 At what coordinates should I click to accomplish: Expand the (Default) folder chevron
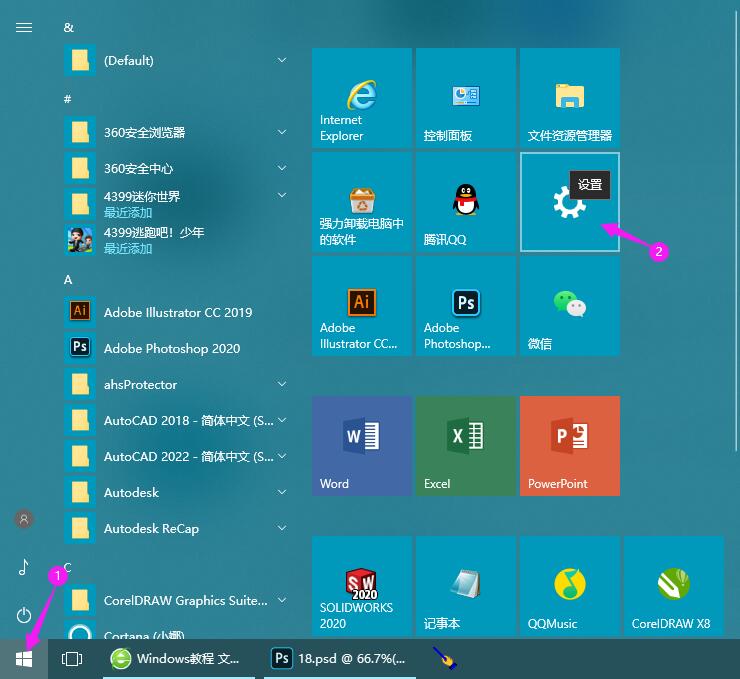[x=282, y=60]
